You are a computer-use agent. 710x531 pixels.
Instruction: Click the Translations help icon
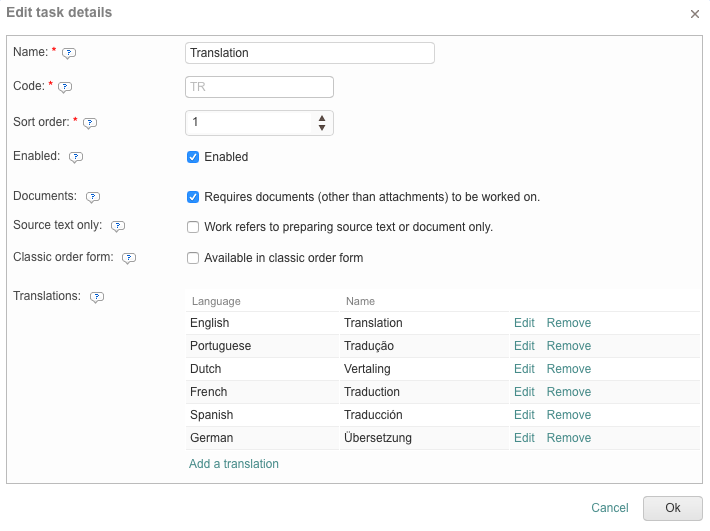click(x=97, y=297)
